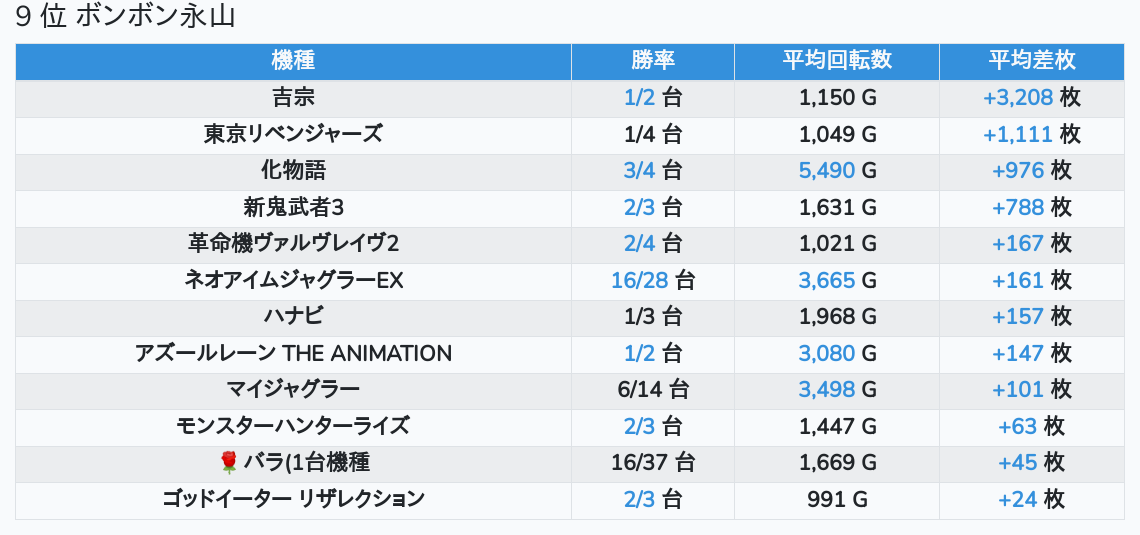This screenshot has width=1140, height=535.
Task: Select the ネオアイムジャグラーEX machine name
Action: (293, 280)
